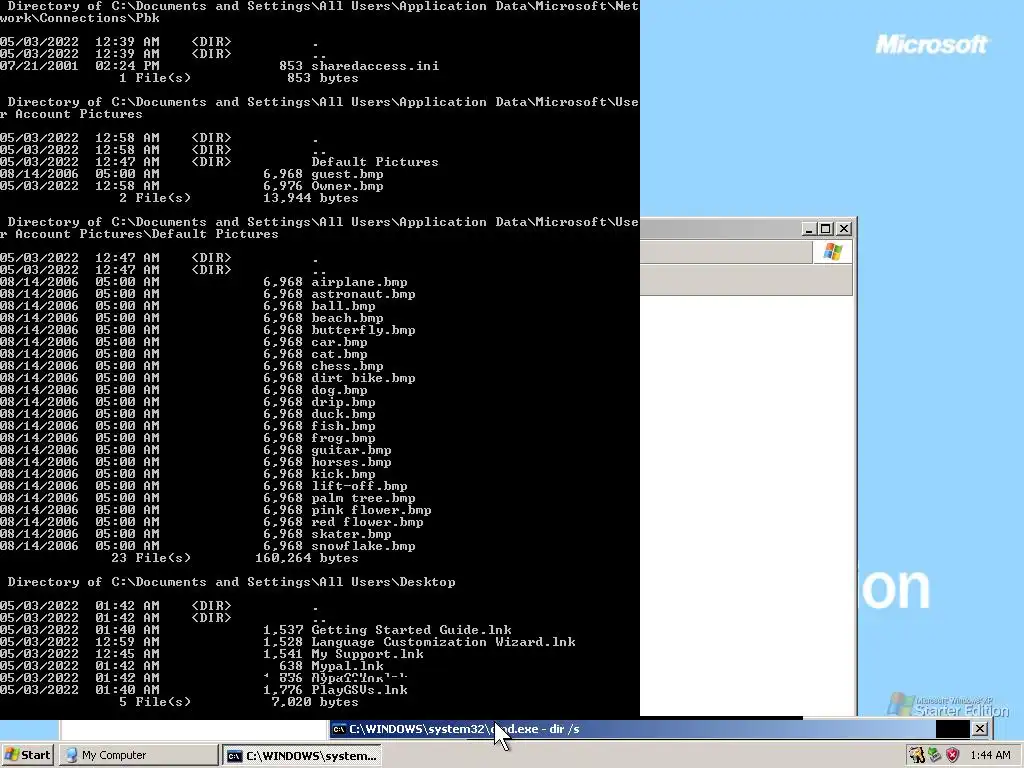Image resolution: width=1024 pixels, height=768 pixels.
Task: Click Language Customization Wizard.lnk entry
Action: point(443,642)
